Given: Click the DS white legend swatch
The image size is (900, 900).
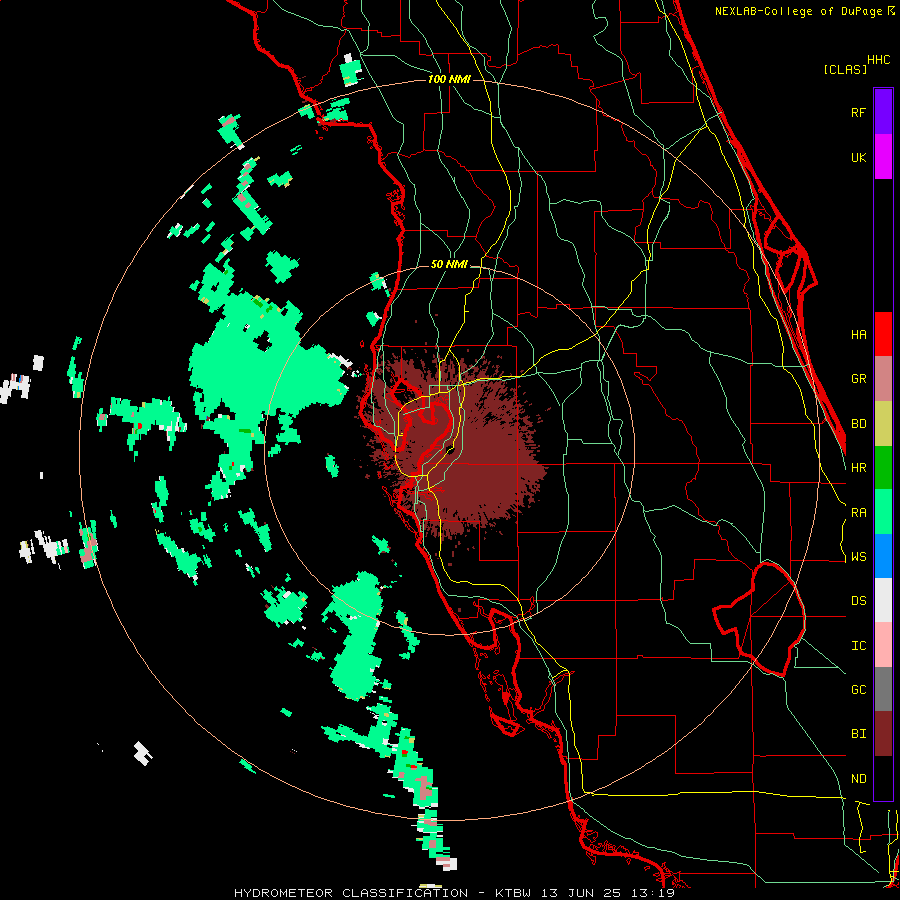Looking at the screenshot, I should [x=883, y=600].
